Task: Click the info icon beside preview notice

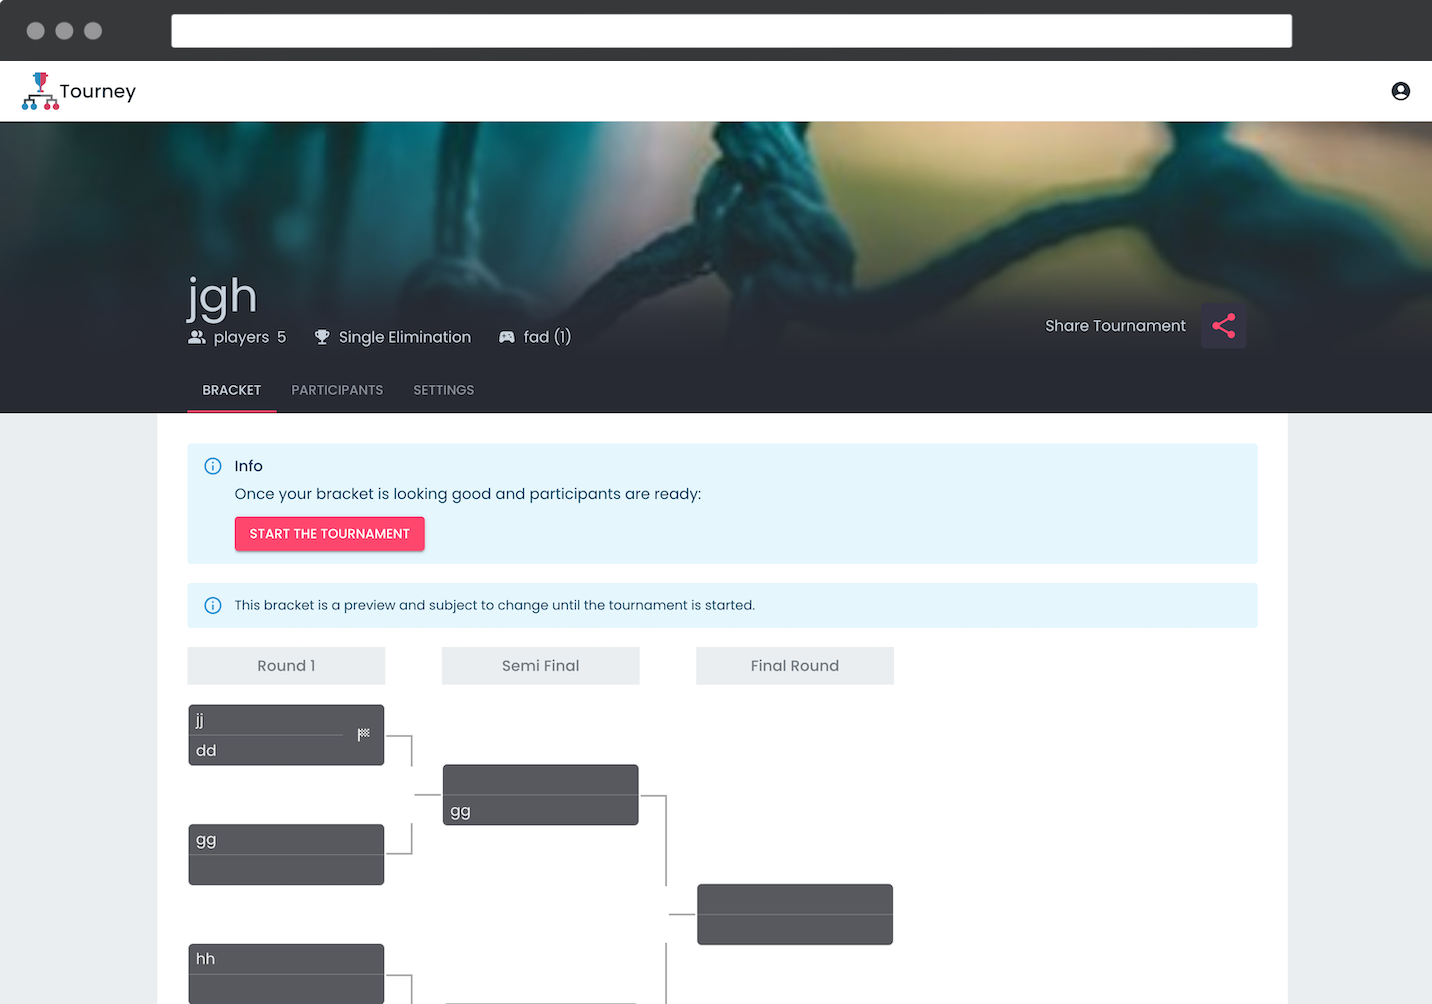Action: [213, 605]
